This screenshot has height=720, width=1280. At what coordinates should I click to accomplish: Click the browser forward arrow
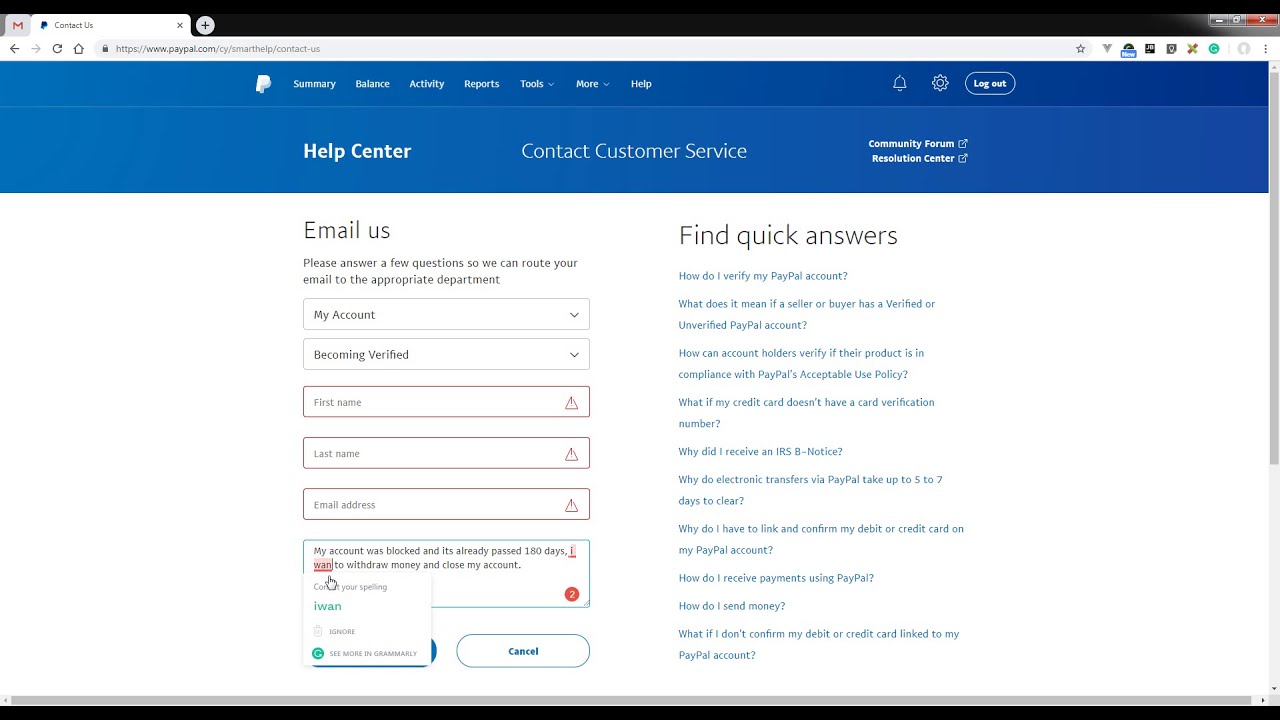click(36, 48)
